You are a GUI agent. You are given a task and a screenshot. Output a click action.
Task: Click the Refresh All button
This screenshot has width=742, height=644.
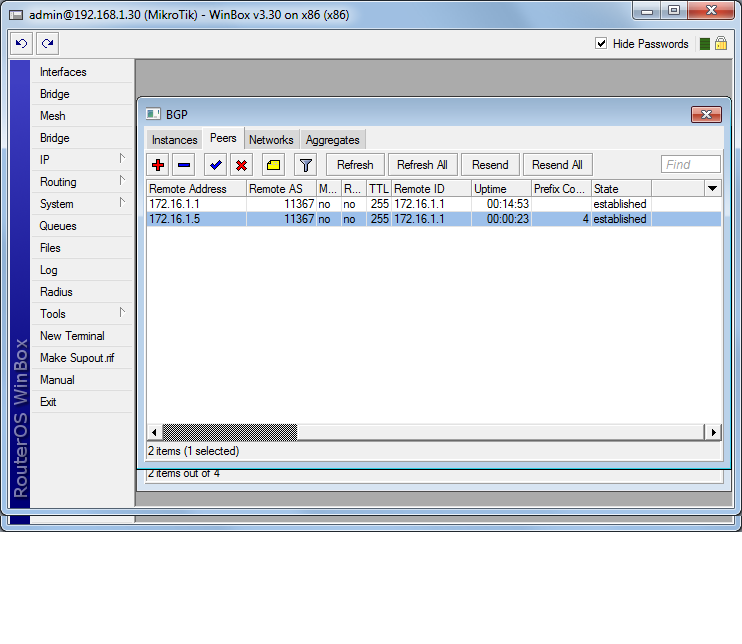(422, 165)
